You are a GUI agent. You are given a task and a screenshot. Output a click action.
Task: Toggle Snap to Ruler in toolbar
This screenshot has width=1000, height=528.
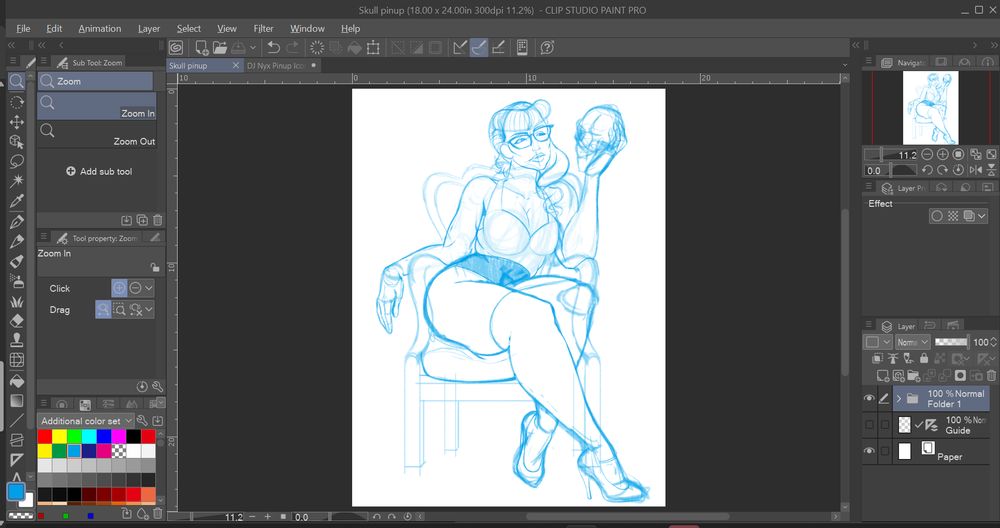[460, 48]
